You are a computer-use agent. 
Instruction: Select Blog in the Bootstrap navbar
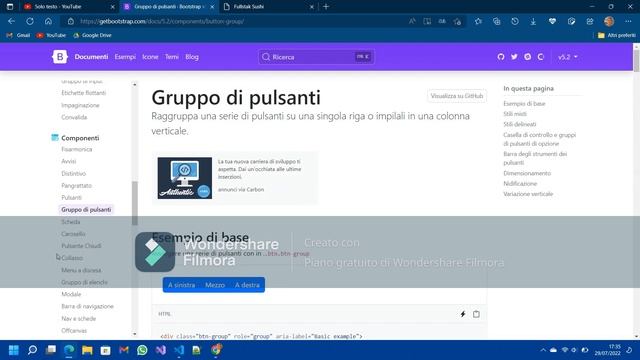[x=192, y=57]
